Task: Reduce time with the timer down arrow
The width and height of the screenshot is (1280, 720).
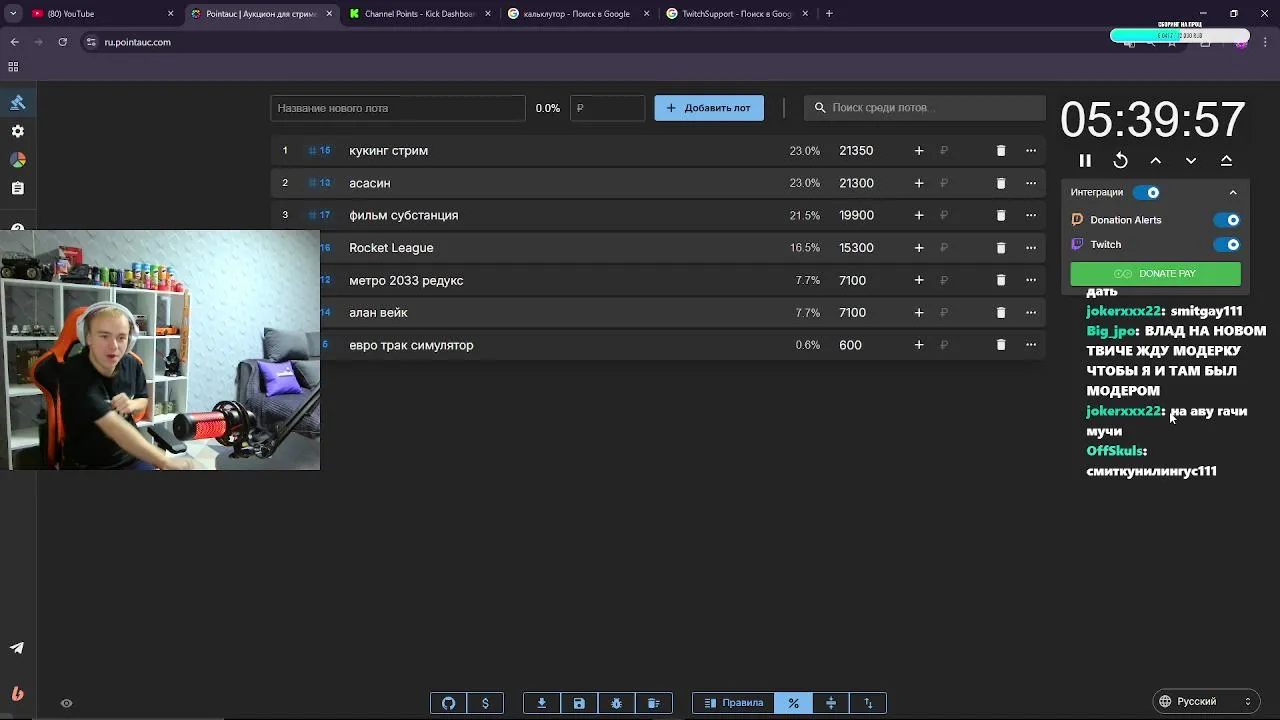Action: [x=1191, y=161]
